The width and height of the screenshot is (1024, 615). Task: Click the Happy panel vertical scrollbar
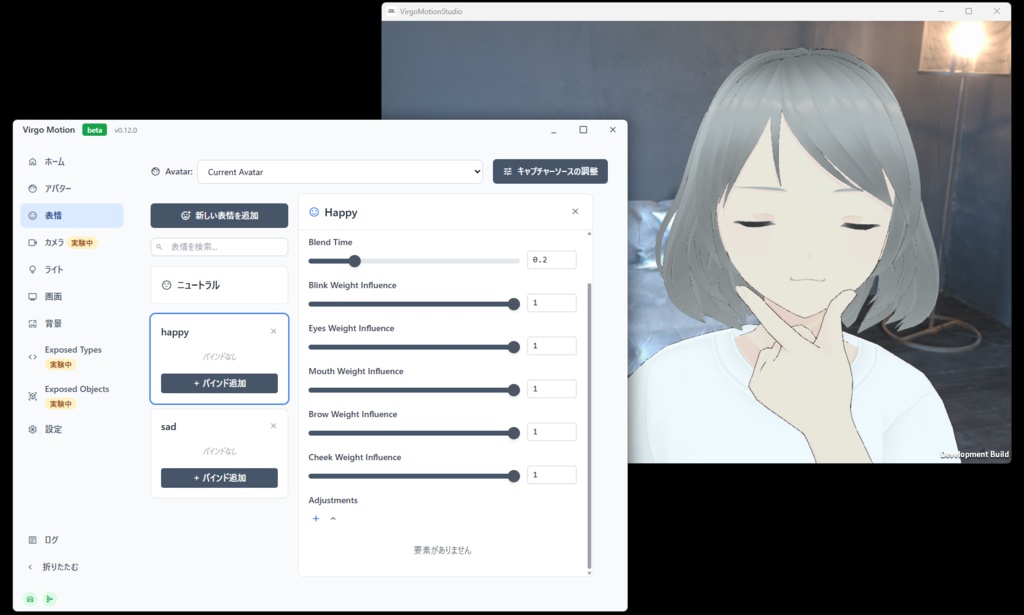589,425
